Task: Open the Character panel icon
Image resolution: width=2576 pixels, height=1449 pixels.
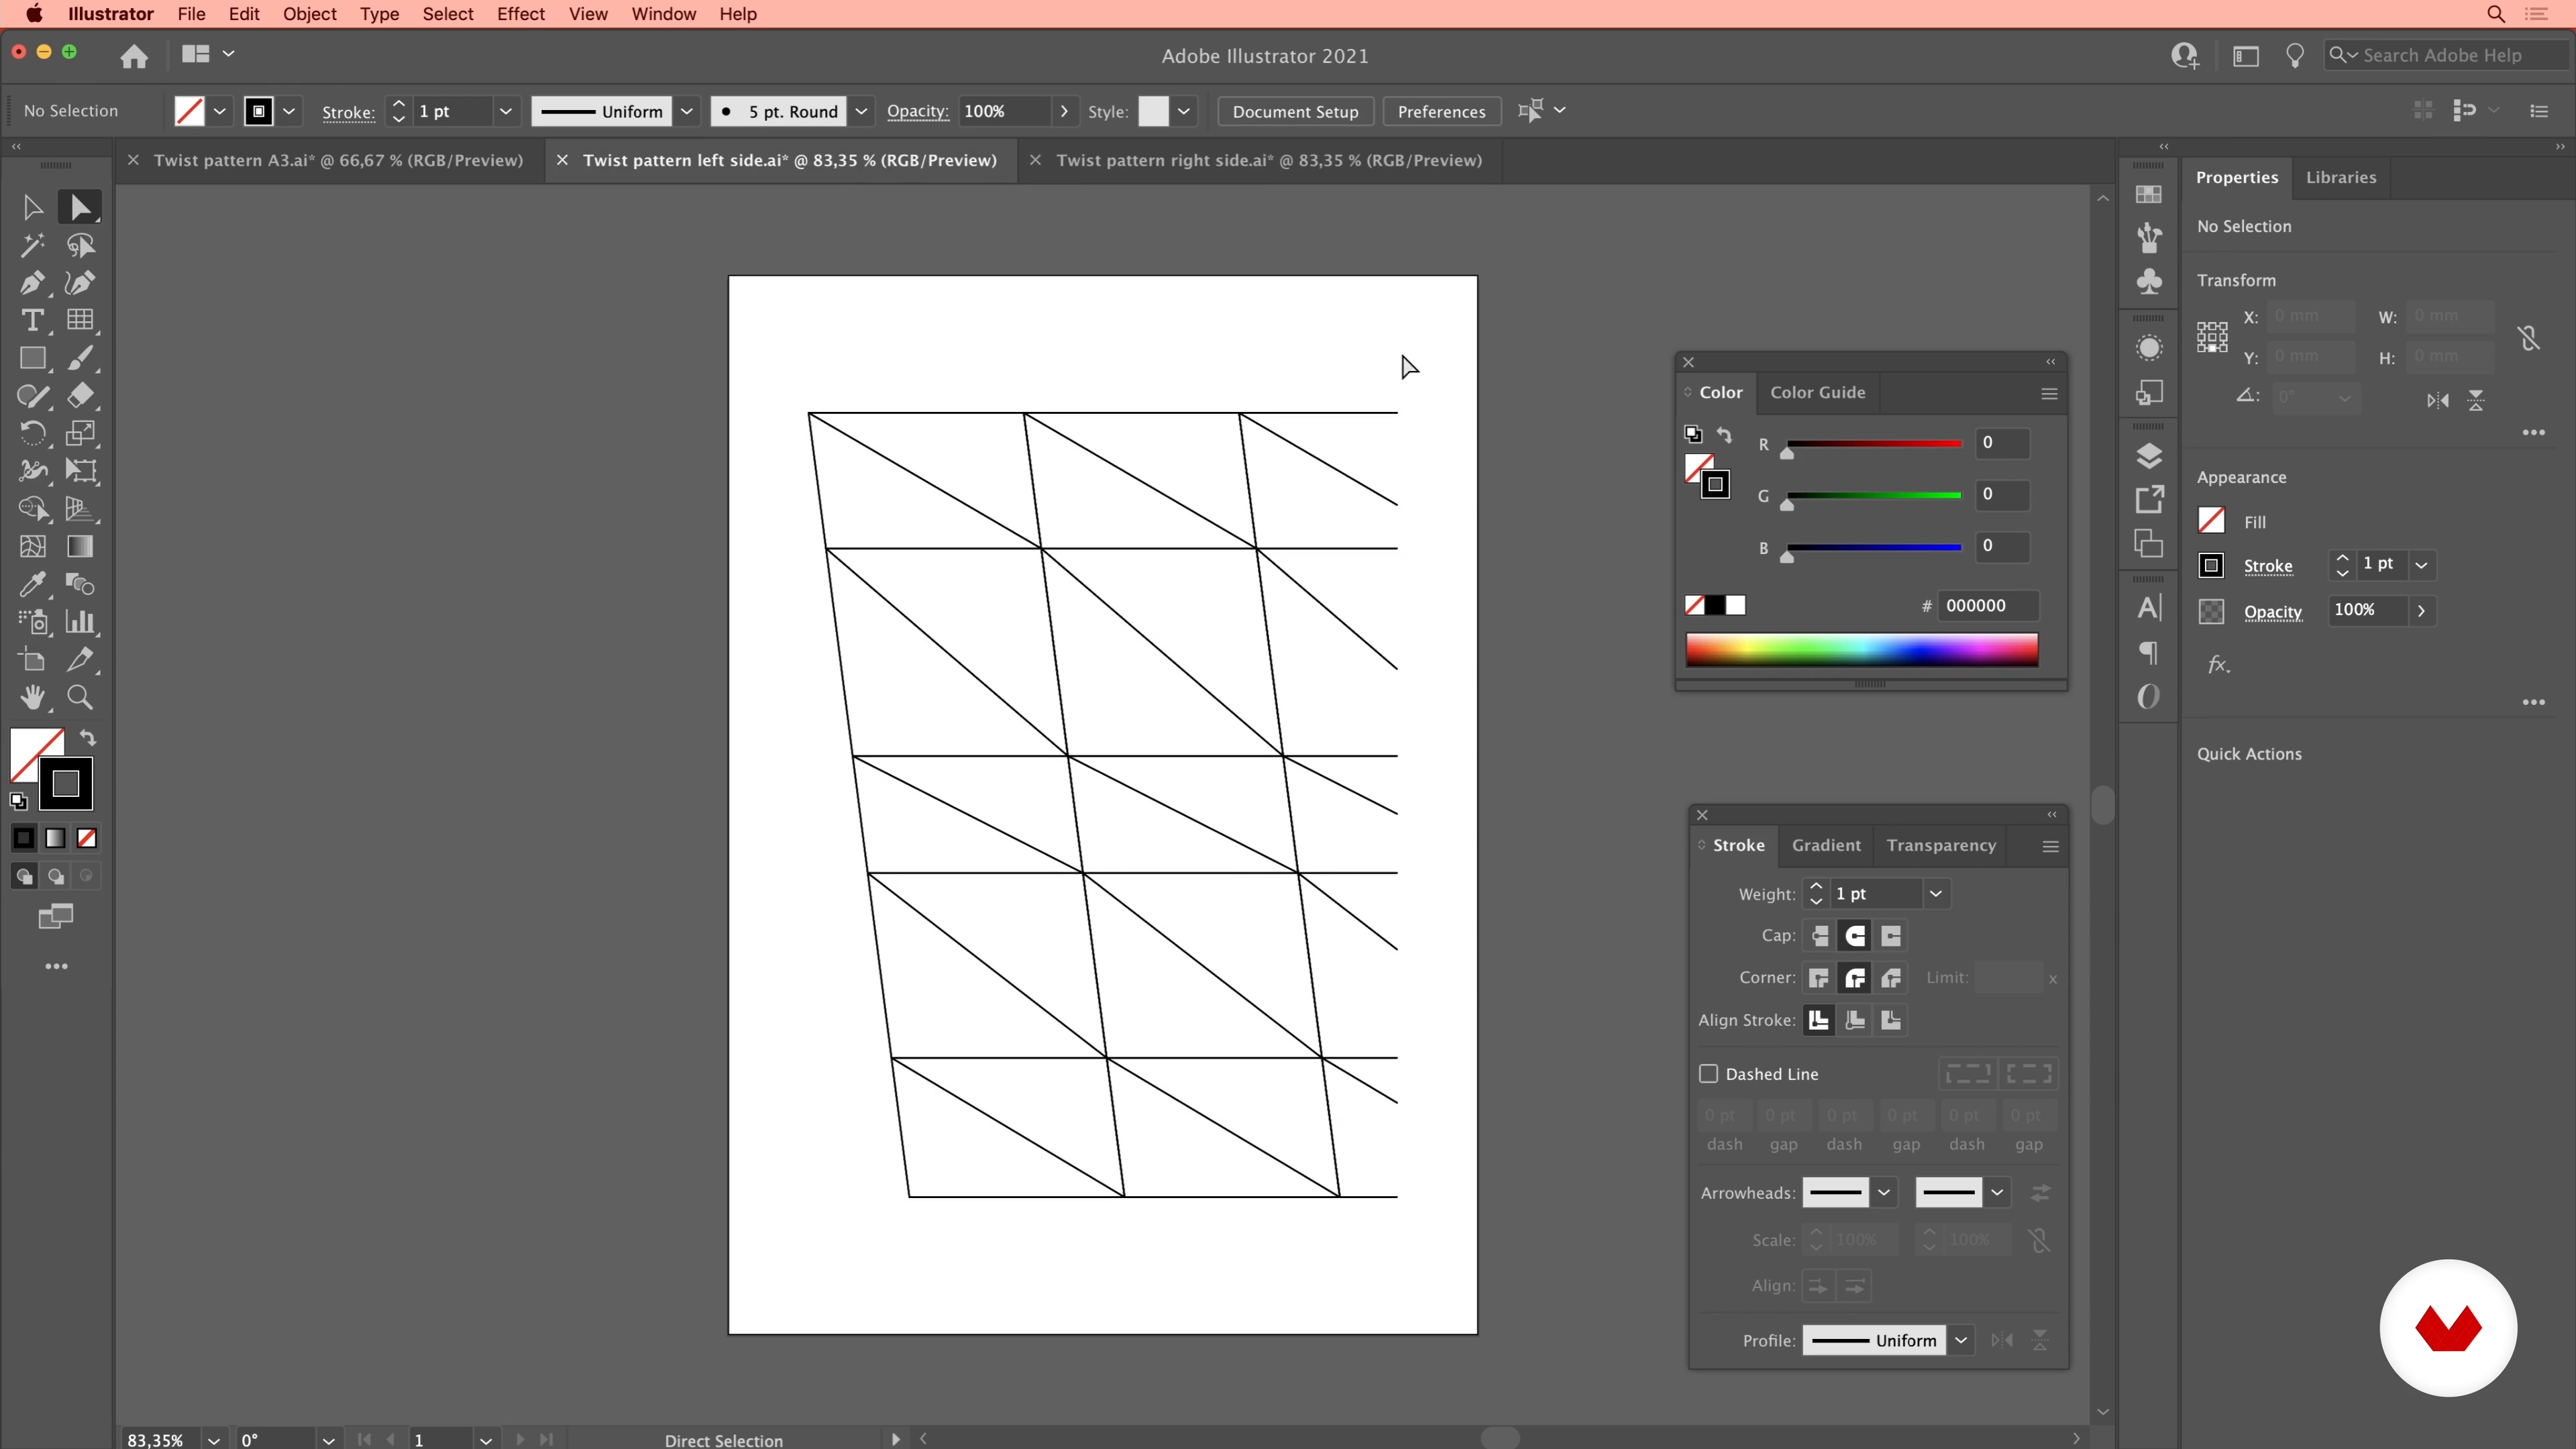Action: point(2149,608)
